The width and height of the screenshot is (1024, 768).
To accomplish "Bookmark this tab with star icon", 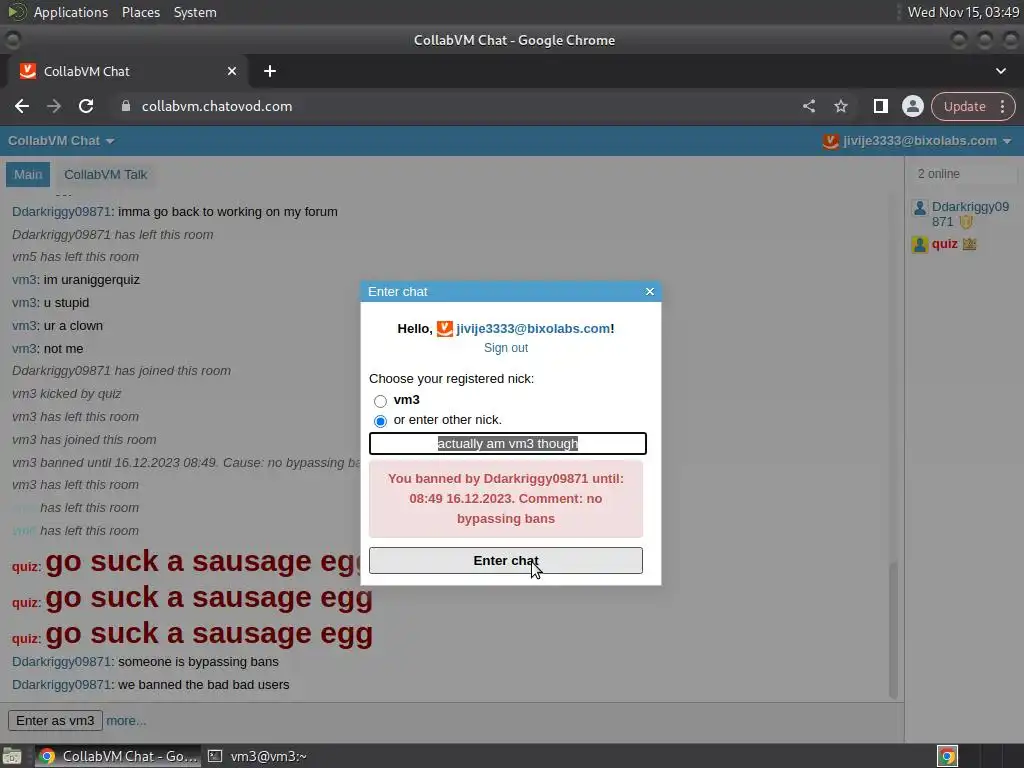I will (840, 106).
